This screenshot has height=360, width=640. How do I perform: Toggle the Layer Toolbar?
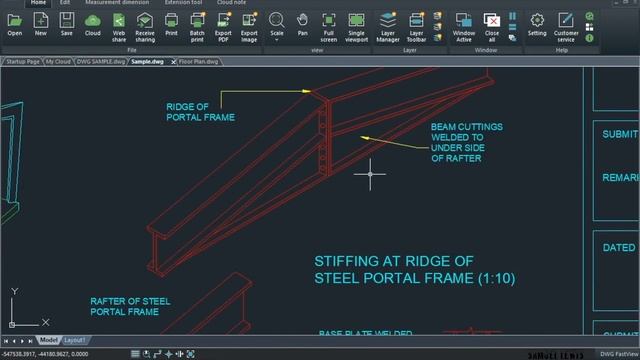coord(416,27)
